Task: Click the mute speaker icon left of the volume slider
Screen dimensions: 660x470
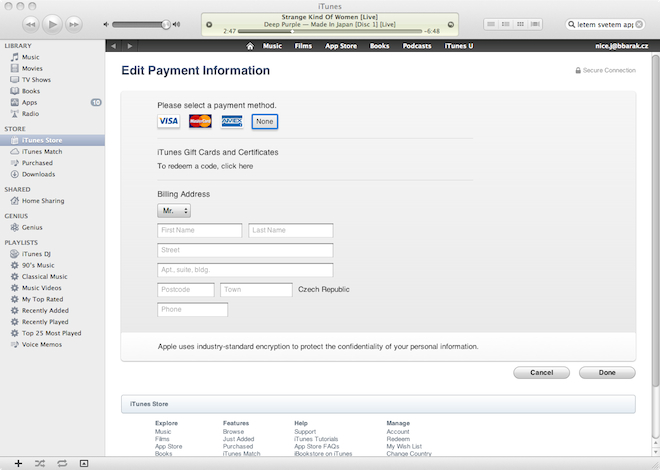Action: 106,24
